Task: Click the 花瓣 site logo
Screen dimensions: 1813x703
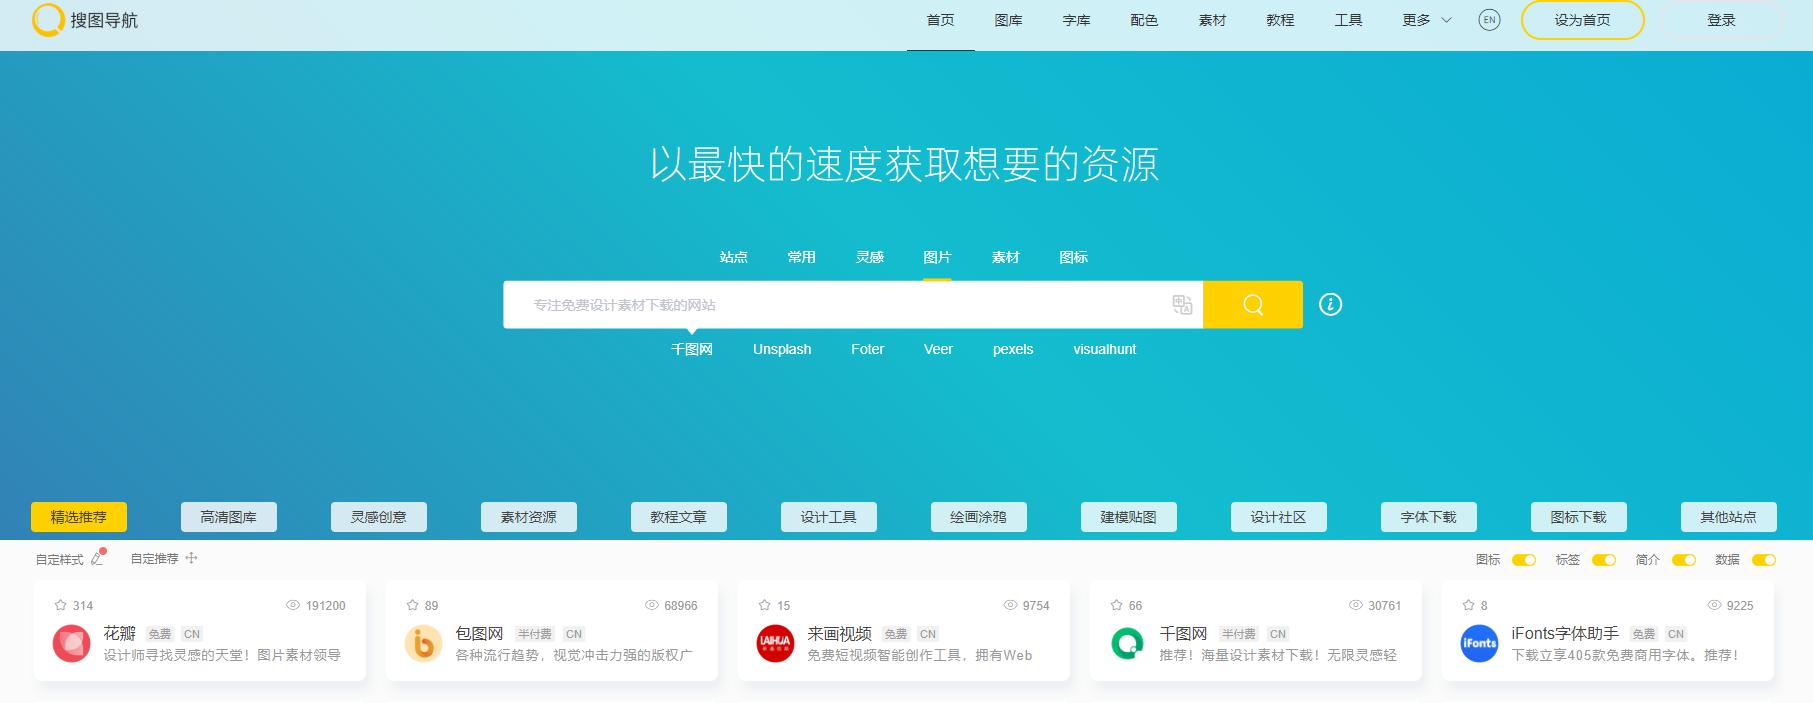Action: [x=72, y=643]
